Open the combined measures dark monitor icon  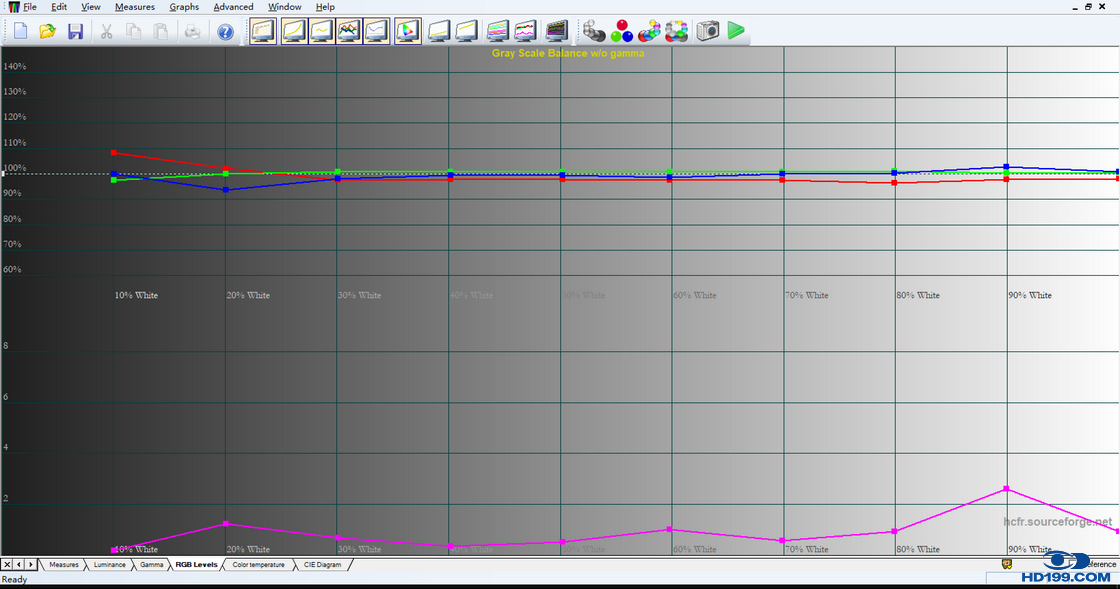556,31
